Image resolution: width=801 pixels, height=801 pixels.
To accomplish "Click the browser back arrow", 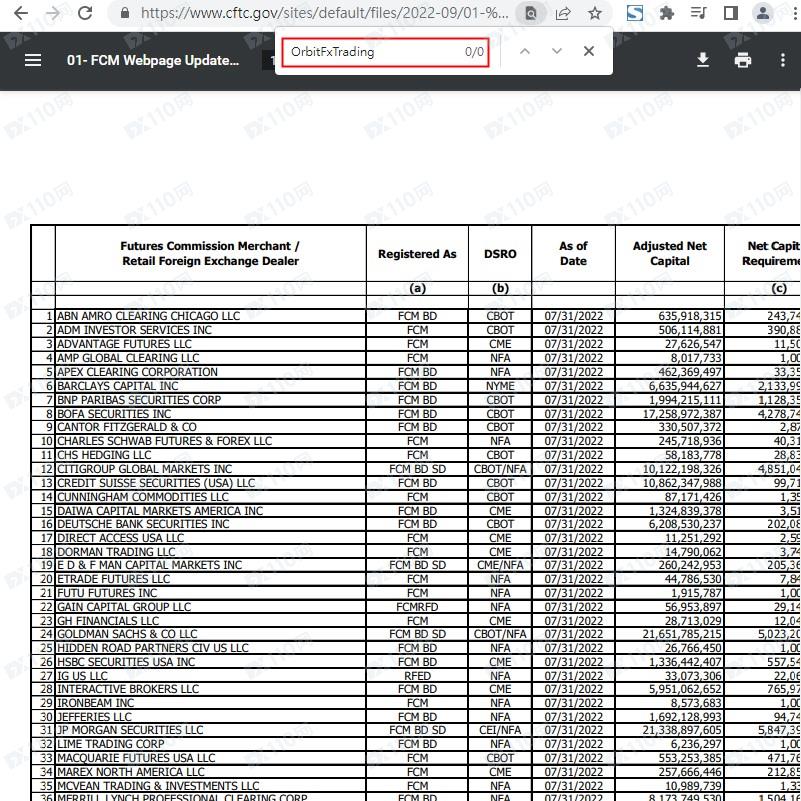I will coord(20,14).
